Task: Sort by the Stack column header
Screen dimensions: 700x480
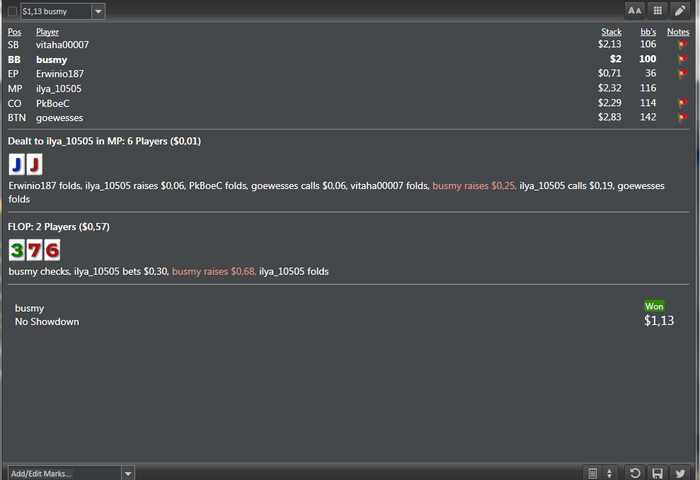Action: [x=611, y=32]
